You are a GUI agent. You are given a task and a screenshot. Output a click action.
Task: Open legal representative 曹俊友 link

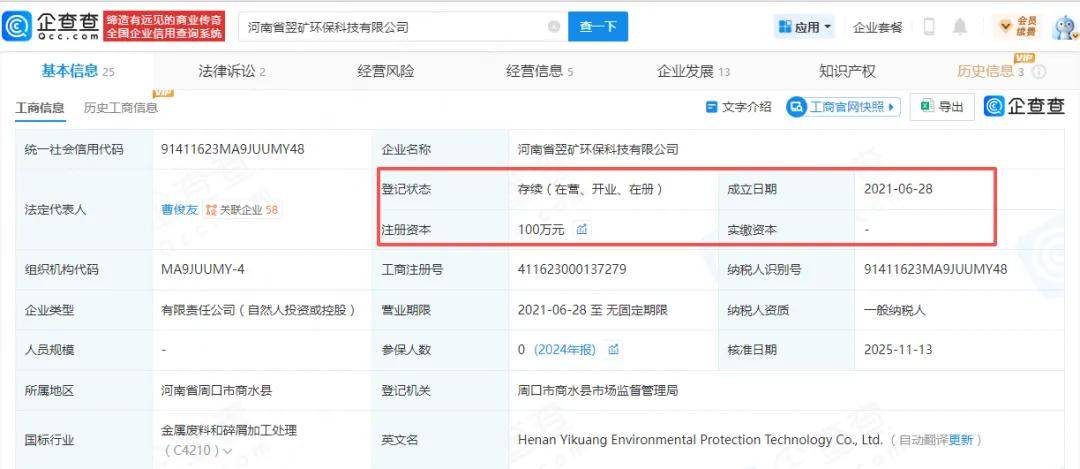click(x=180, y=210)
